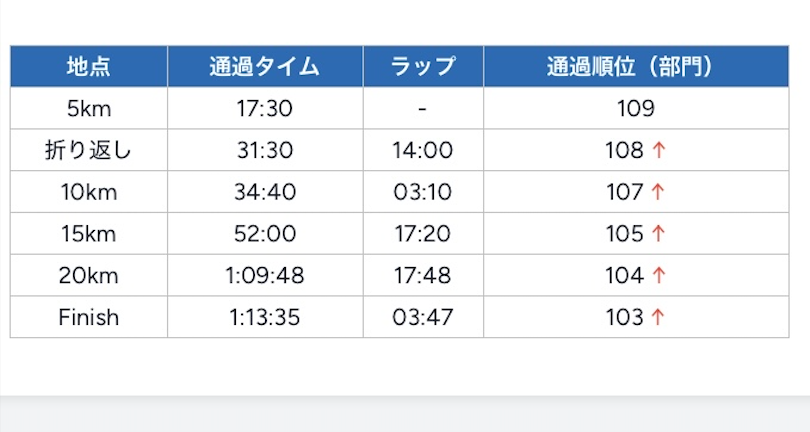Click the red up arrow beside rank 105
Screen dimensions: 810x432
pyautogui.click(x=657, y=234)
